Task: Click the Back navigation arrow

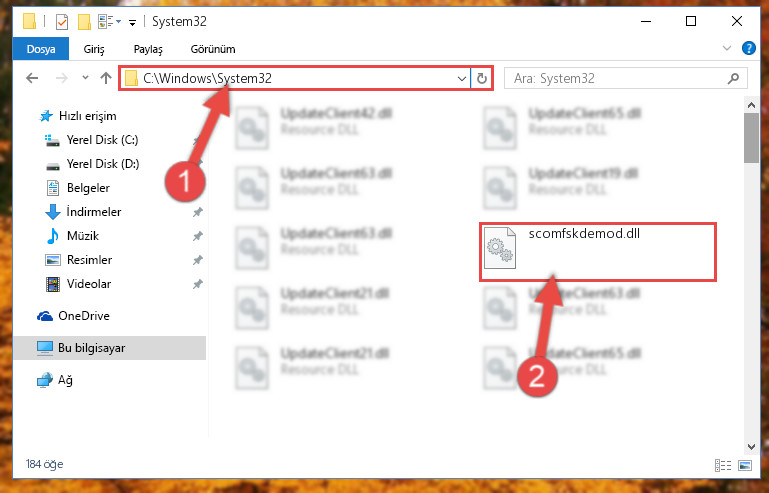Action: pos(32,78)
